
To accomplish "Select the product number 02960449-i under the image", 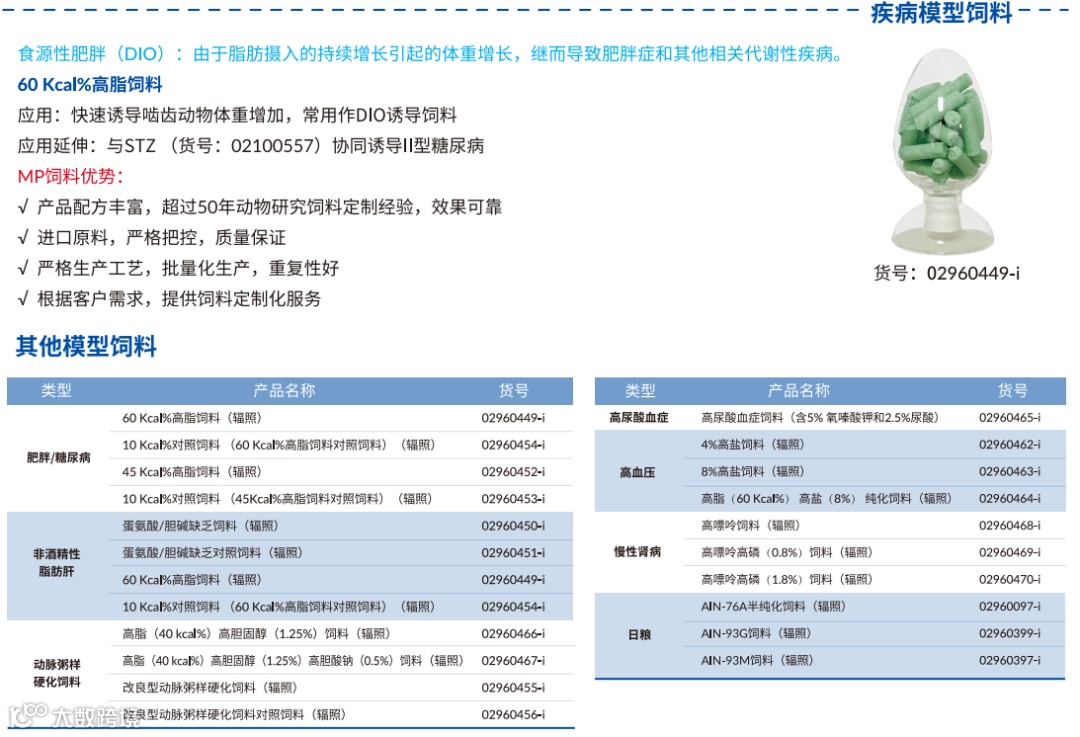I will click(x=973, y=273).
